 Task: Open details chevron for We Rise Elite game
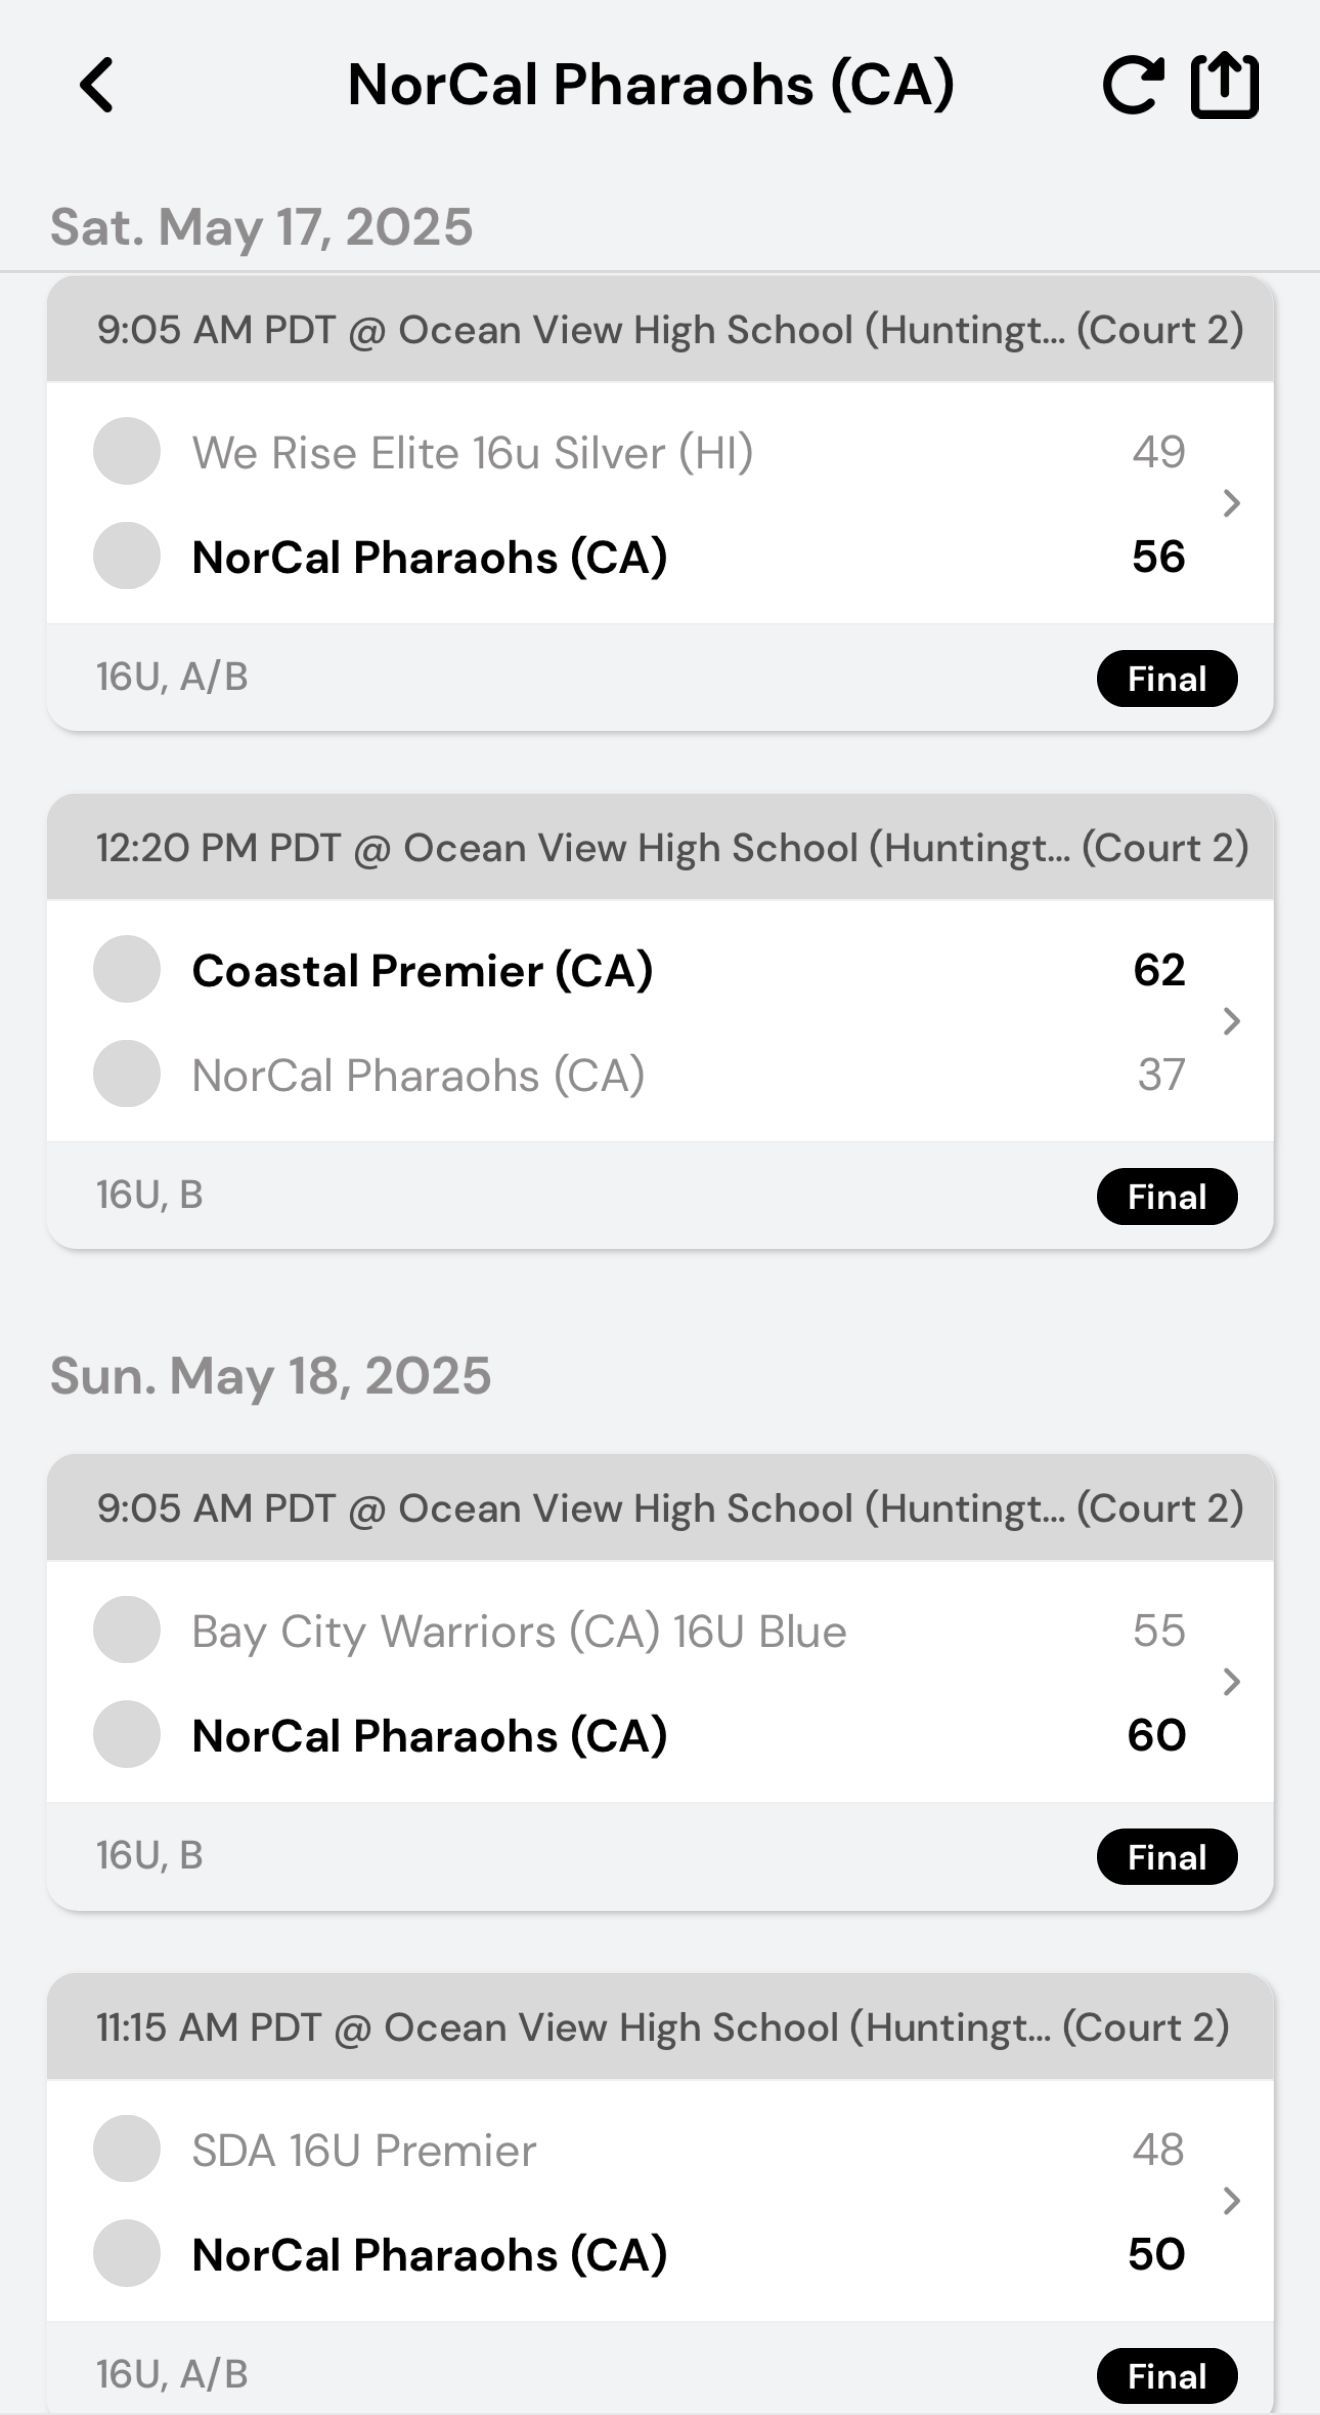(x=1231, y=503)
